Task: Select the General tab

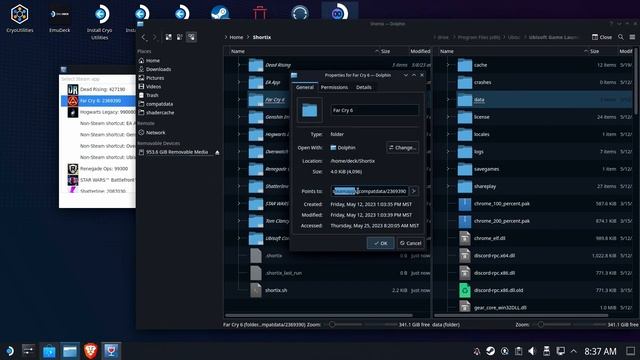Action: point(305,87)
